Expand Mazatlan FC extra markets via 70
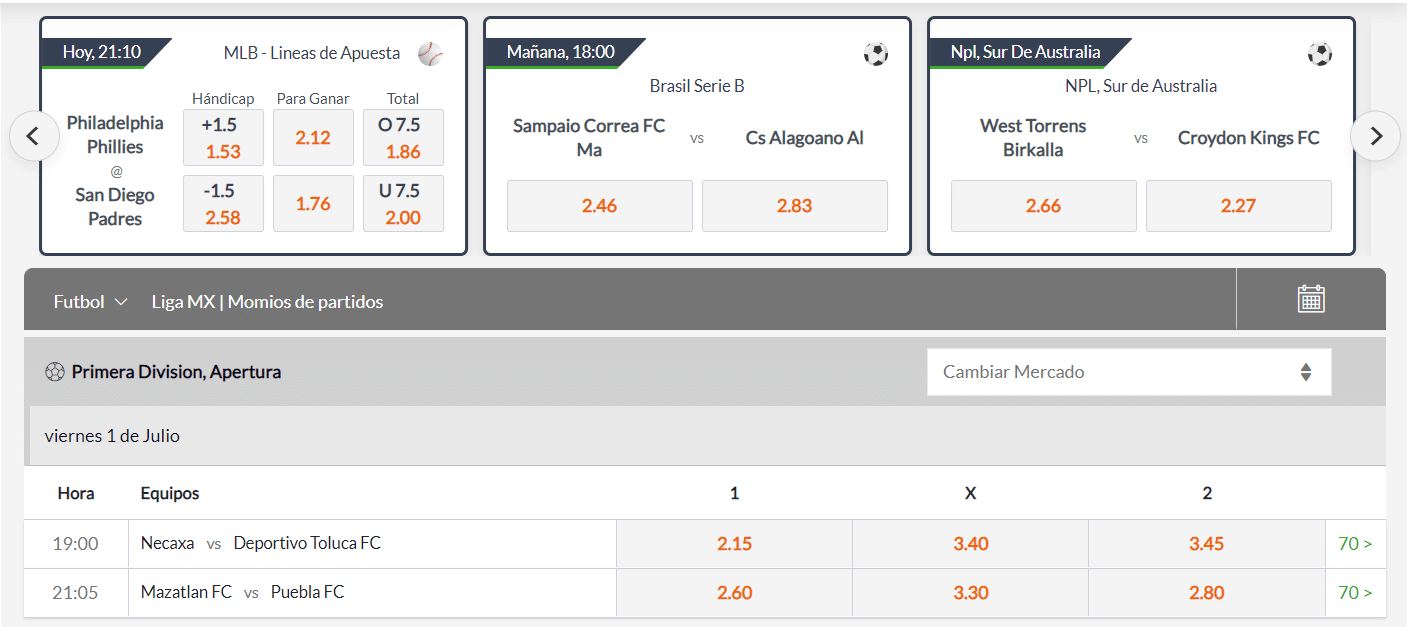 tap(1355, 592)
